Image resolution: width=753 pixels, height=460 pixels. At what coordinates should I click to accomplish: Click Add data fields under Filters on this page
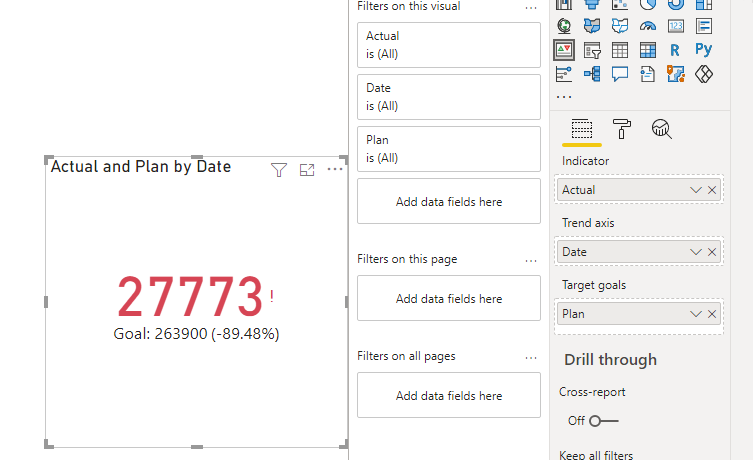(449, 298)
